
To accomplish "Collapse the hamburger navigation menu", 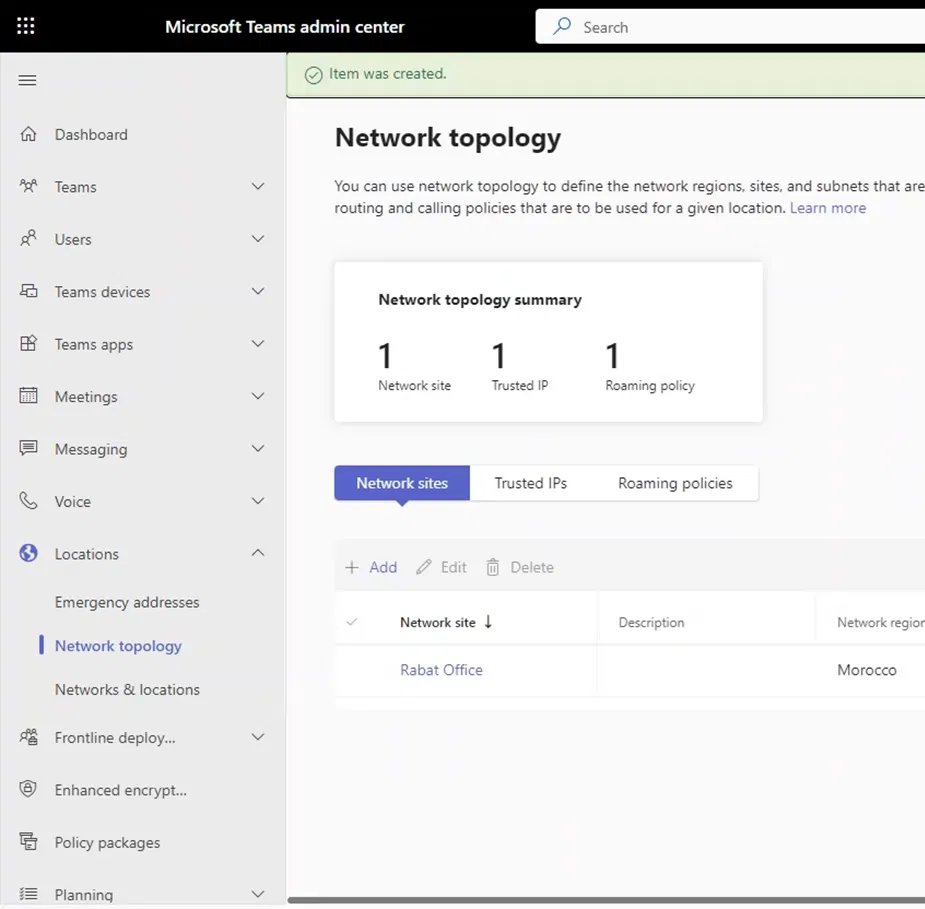I will coord(28,80).
